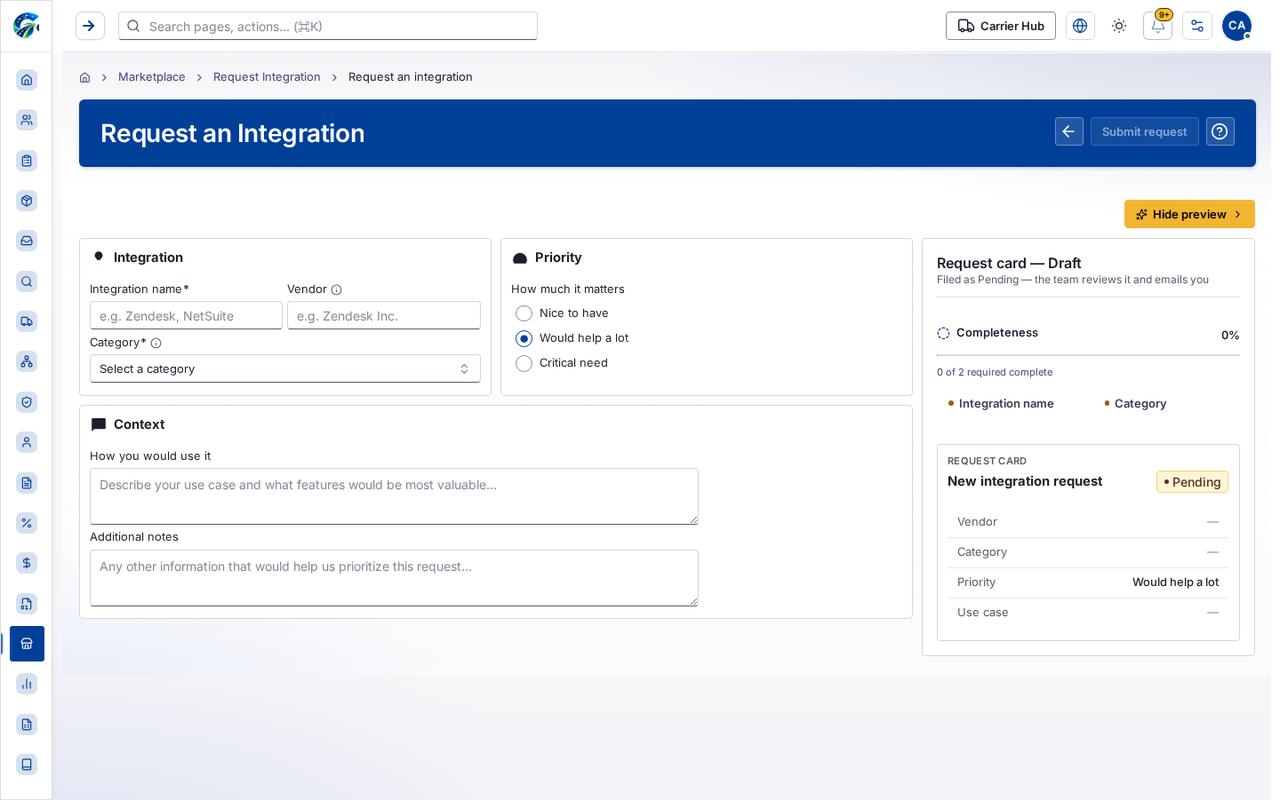Open the truck icon in the sidebar
Viewport: 1280px width, 800px height.
click(27, 321)
